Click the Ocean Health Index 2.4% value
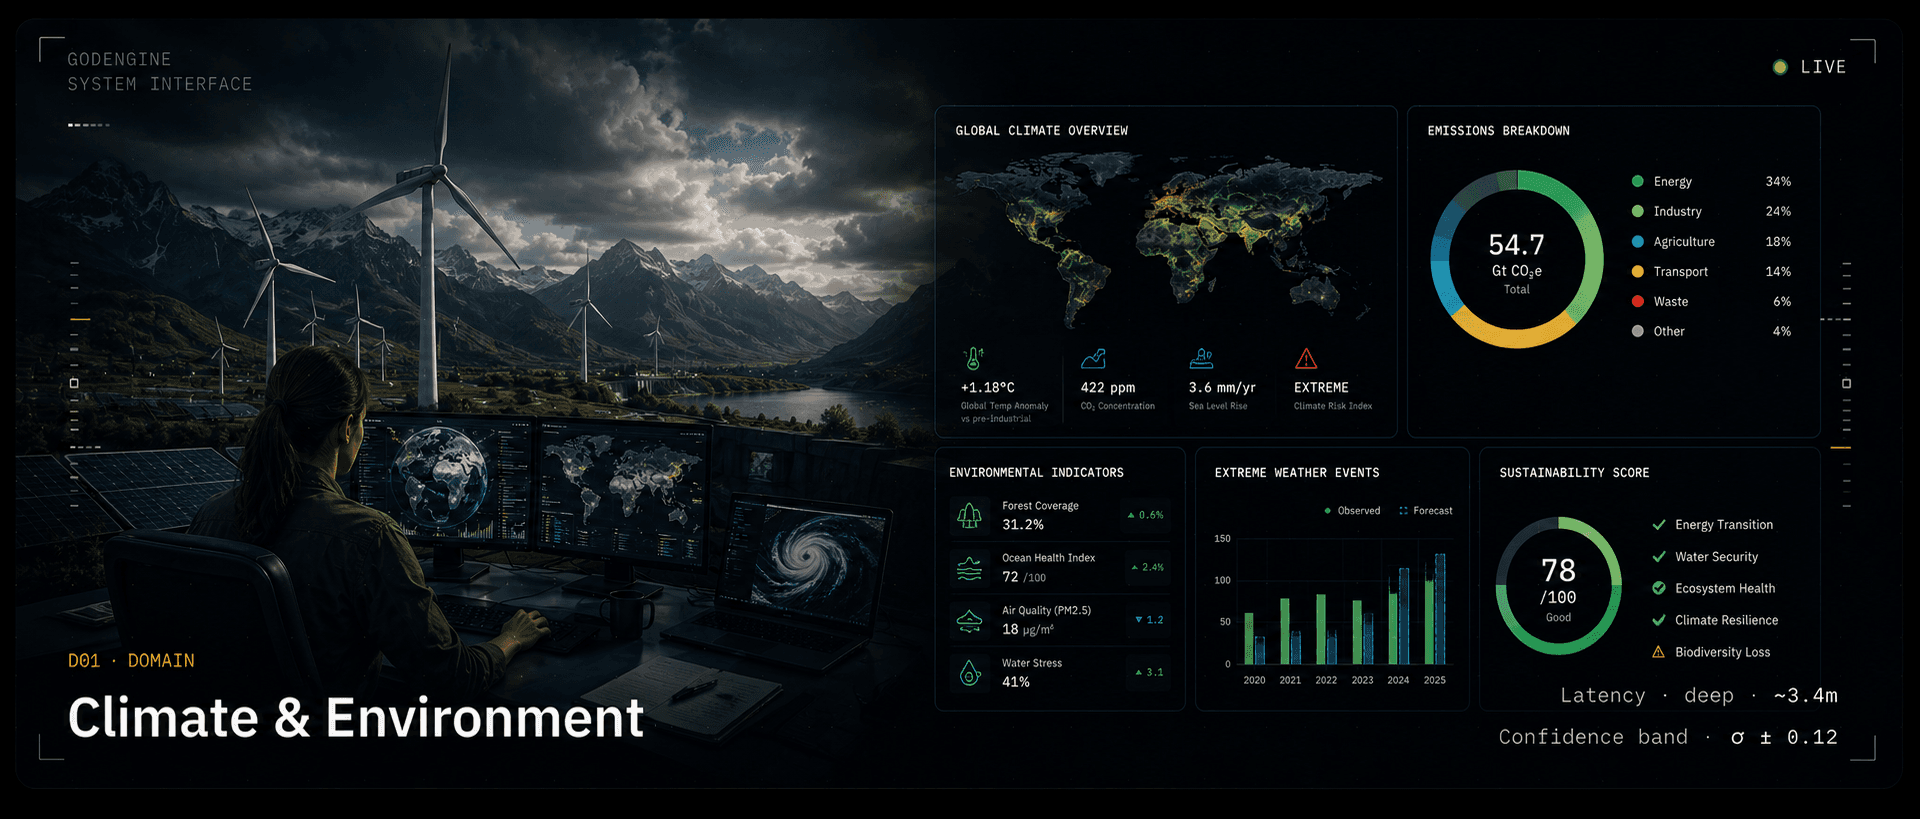 [1148, 567]
